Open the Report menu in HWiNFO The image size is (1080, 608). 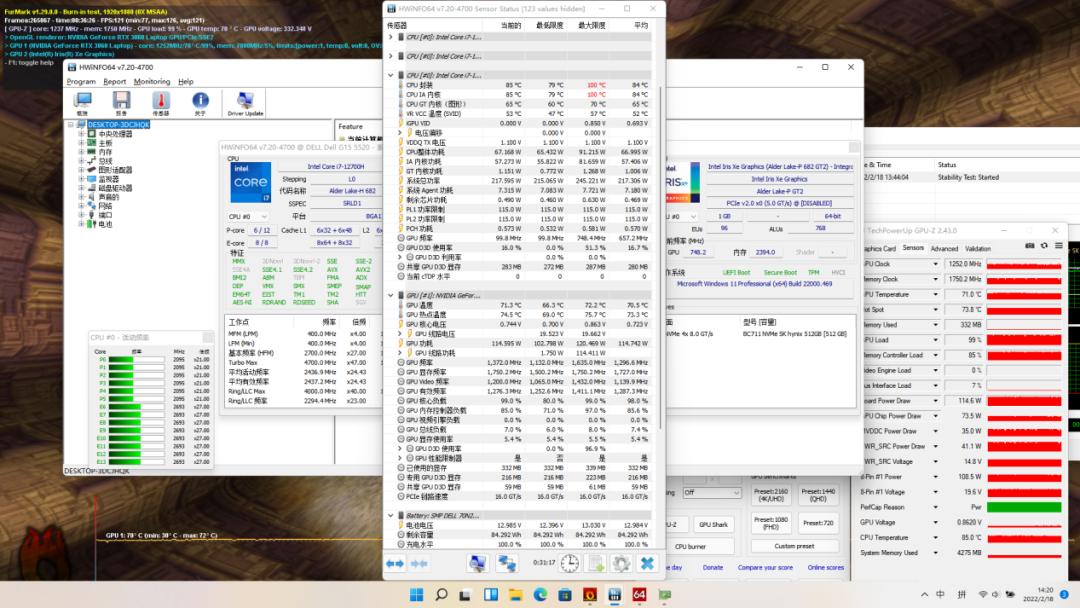[x=115, y=82]
